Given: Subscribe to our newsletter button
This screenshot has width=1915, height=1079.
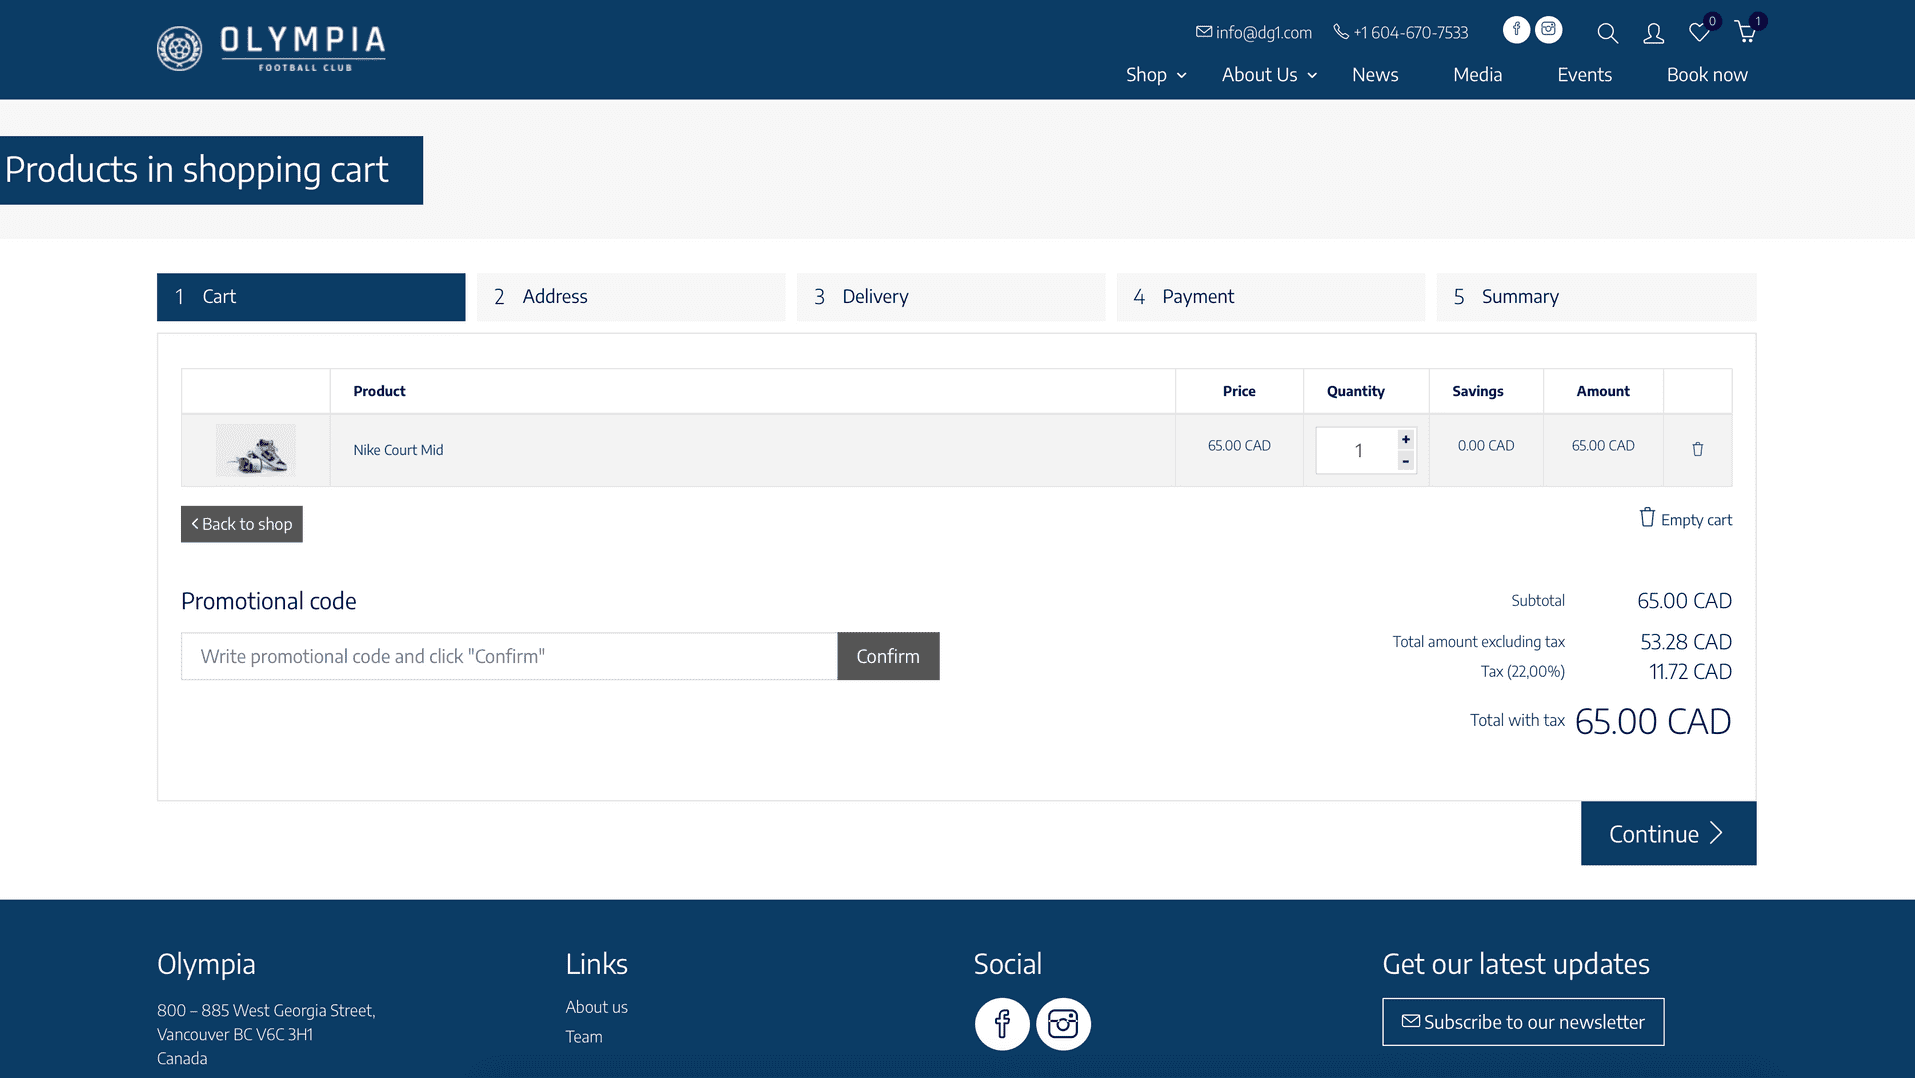Looking at the screenshot, I should pos(1523,1022).
